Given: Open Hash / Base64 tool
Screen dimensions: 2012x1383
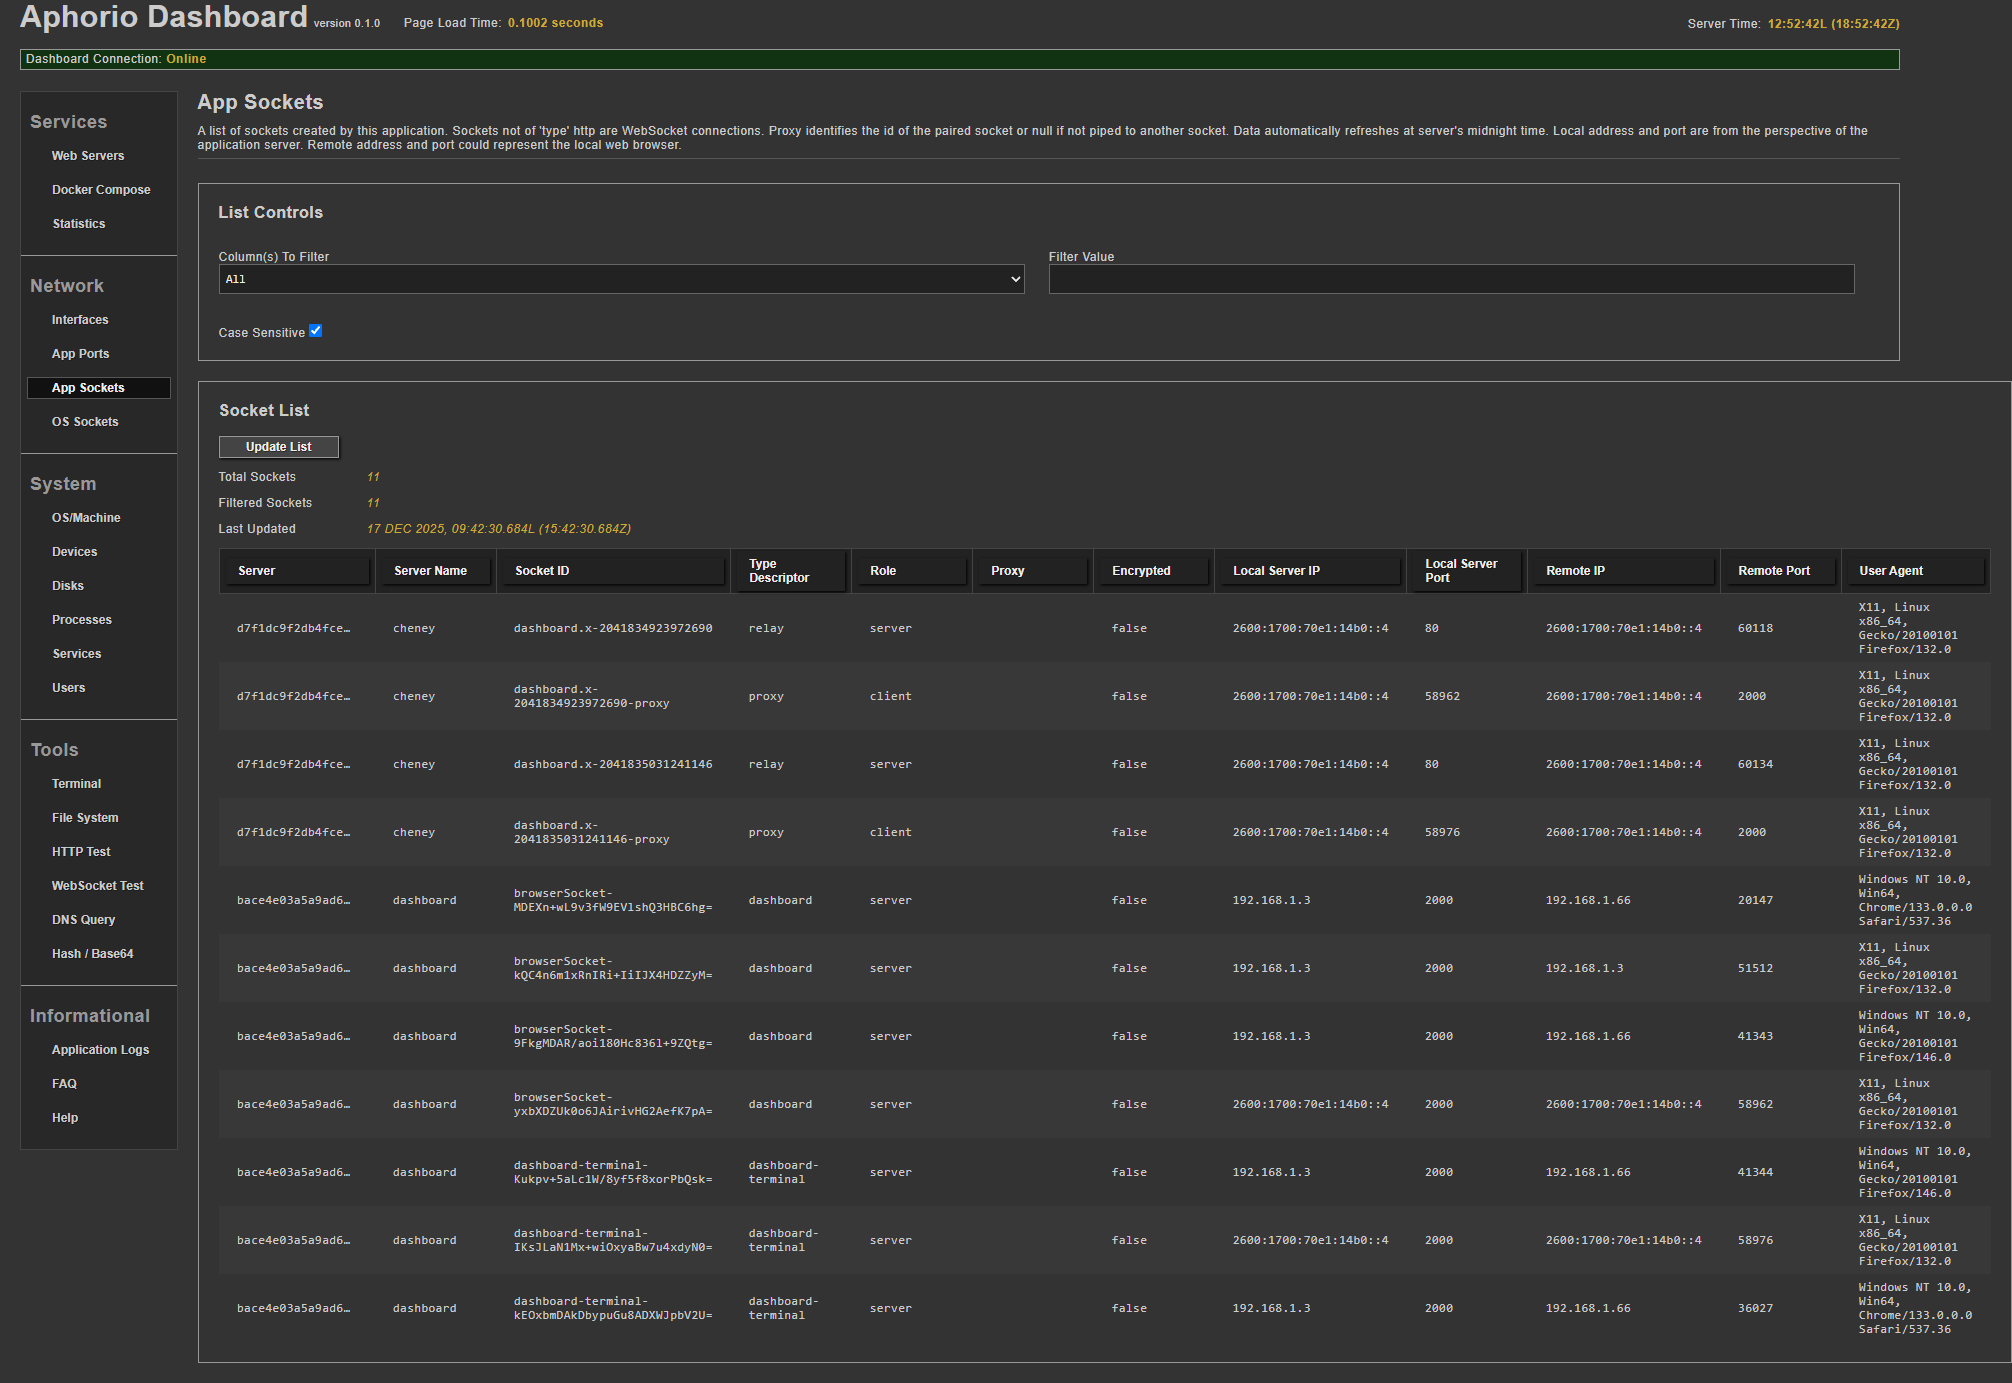Looking at the screenshot, I should (93, 954).
